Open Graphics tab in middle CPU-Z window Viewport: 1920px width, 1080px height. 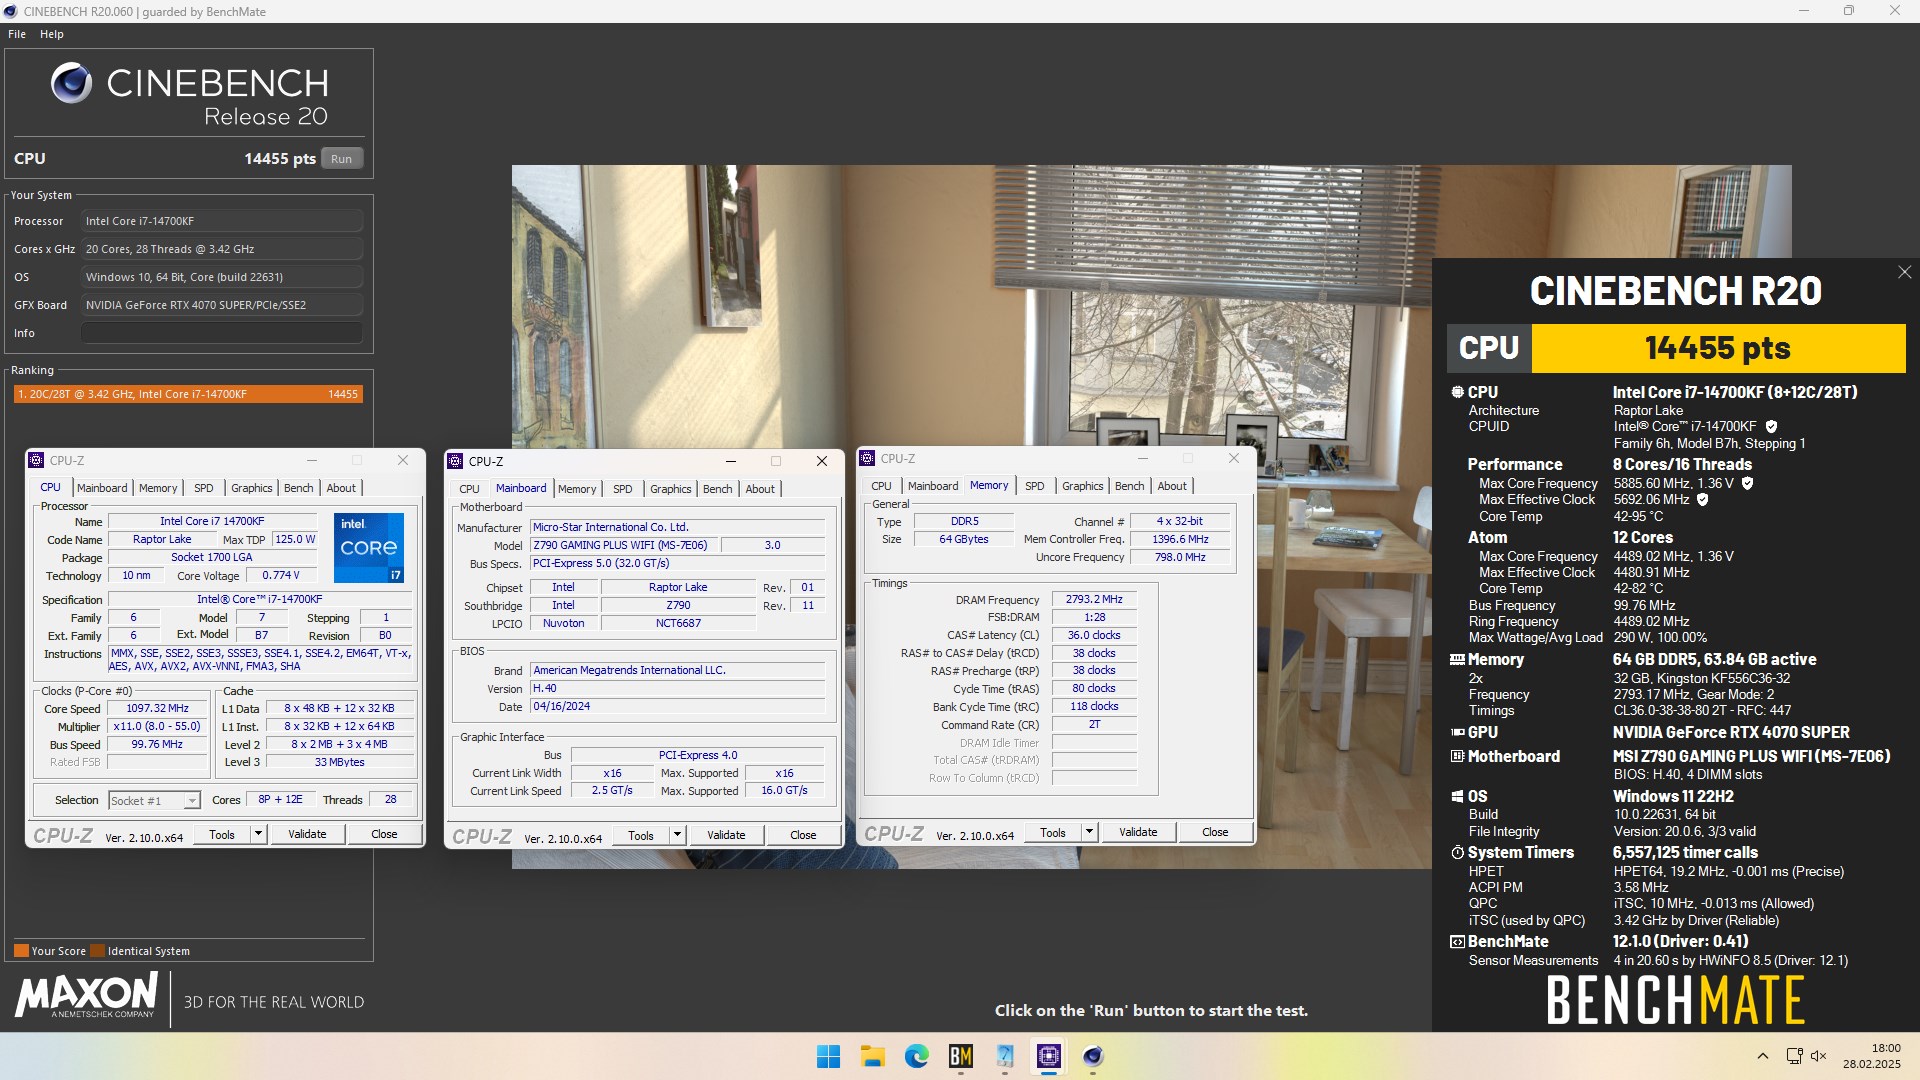tap(670, 489)
